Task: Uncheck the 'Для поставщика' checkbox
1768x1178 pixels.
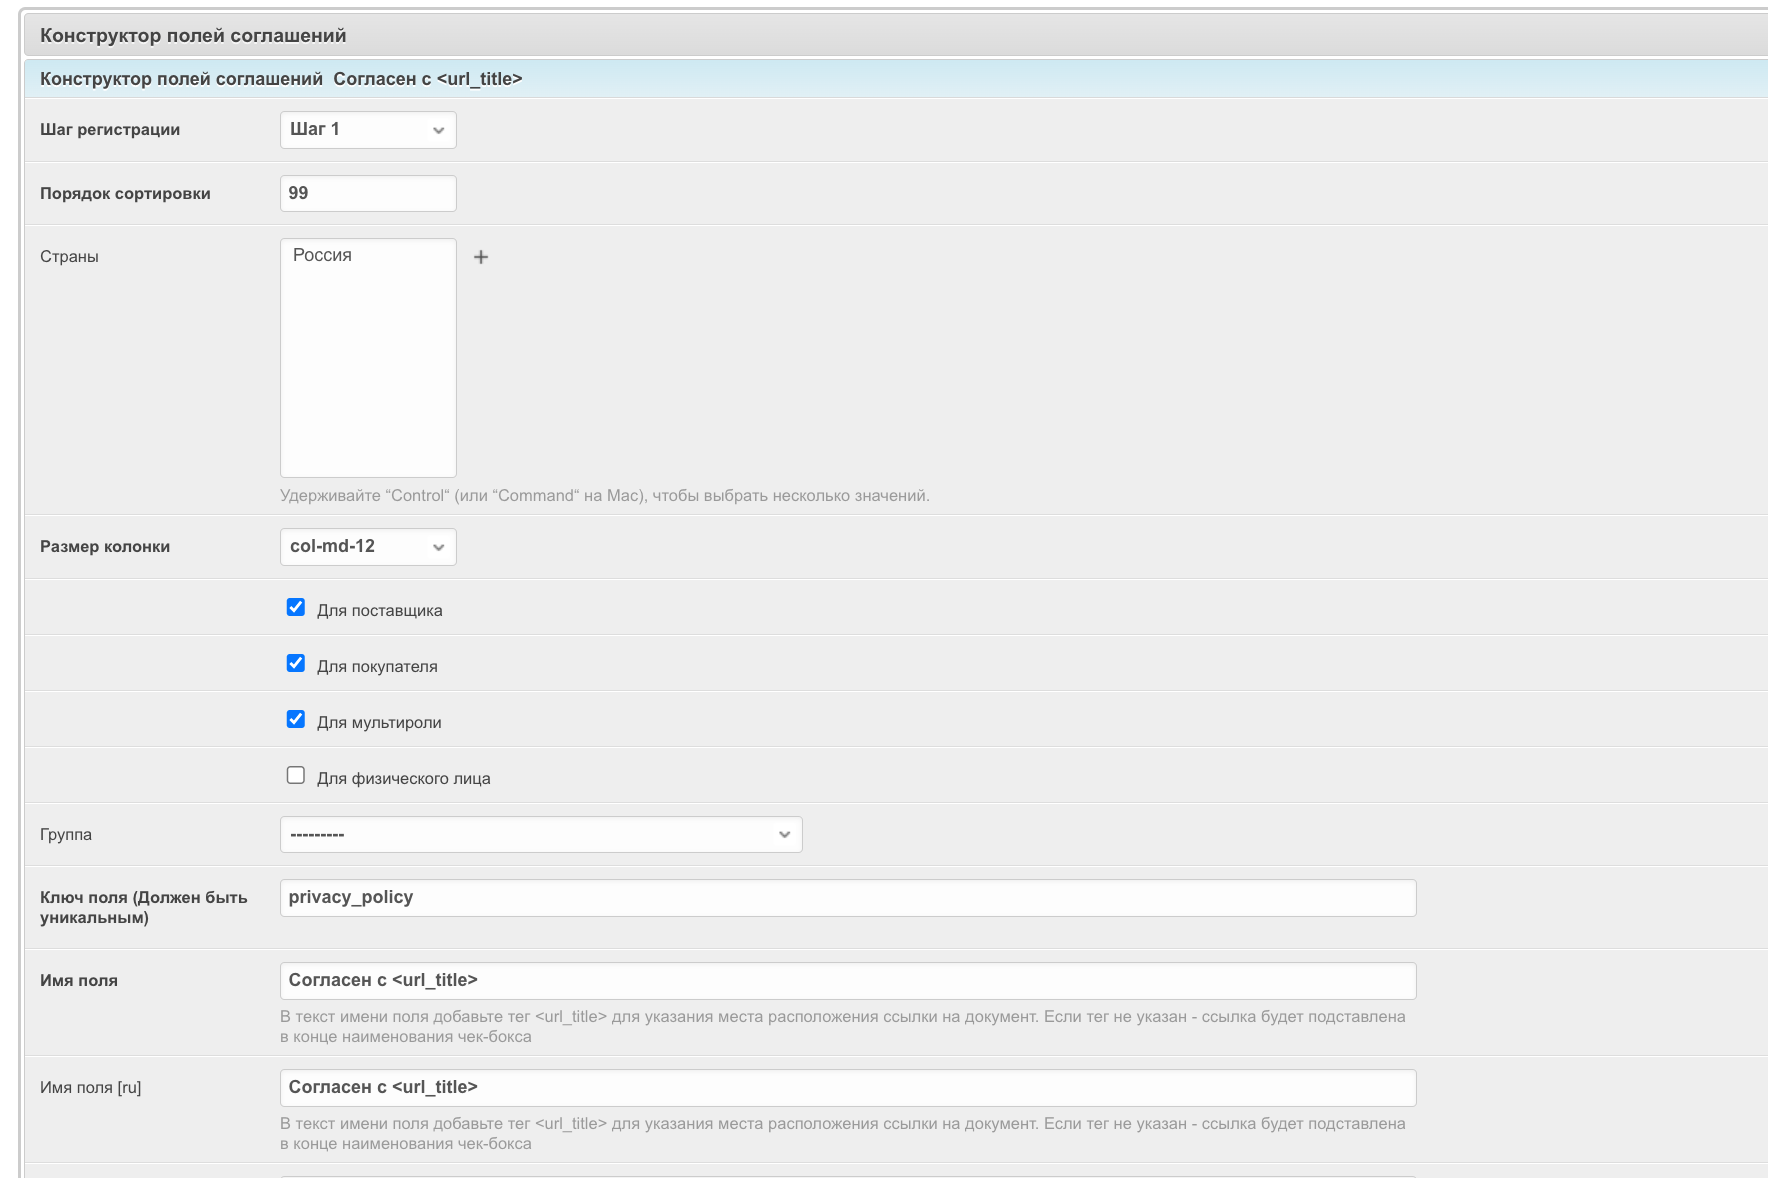Action: pos(296,608)
